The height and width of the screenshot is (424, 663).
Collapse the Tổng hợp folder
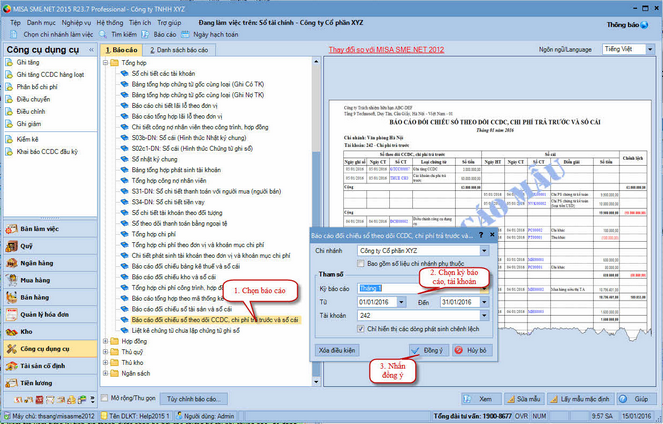pyautogui.click(x=106, y=63)
